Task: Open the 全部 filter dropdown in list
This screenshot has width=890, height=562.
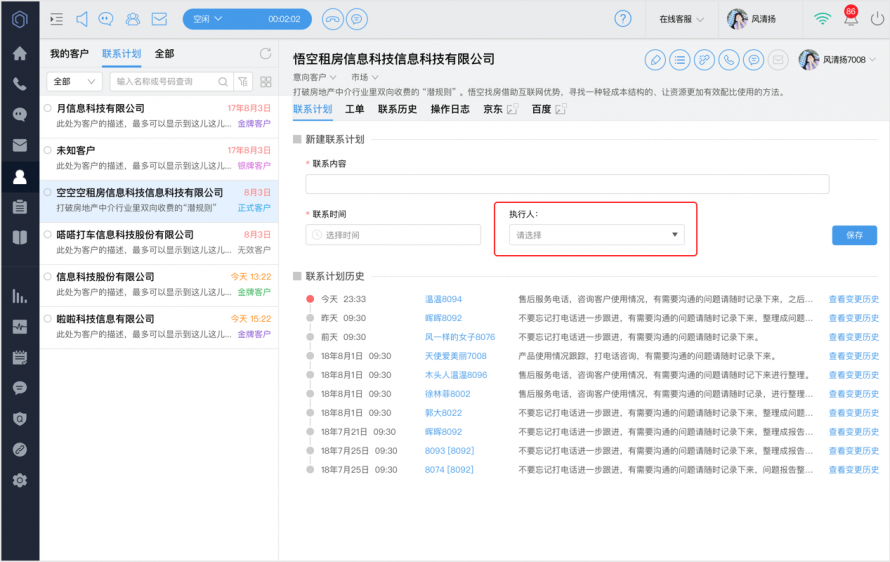Action: tap(74, 82)
